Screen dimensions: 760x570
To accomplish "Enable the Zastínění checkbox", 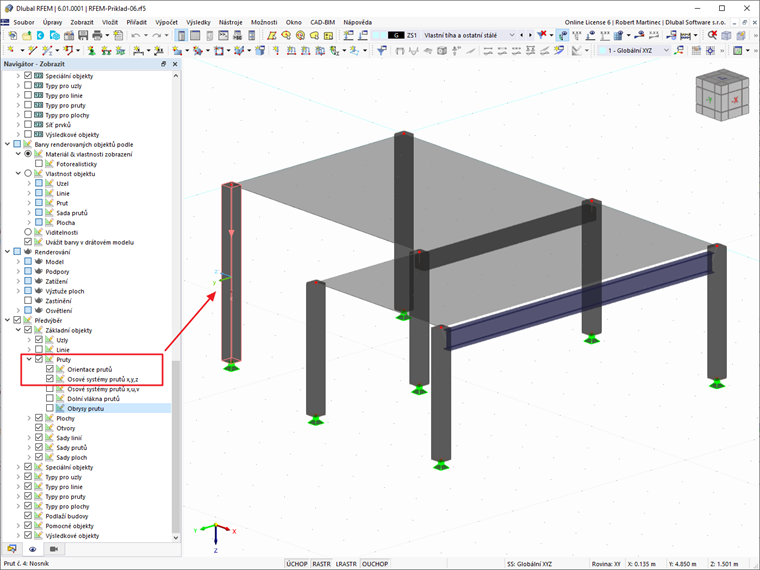I will 28,301.
